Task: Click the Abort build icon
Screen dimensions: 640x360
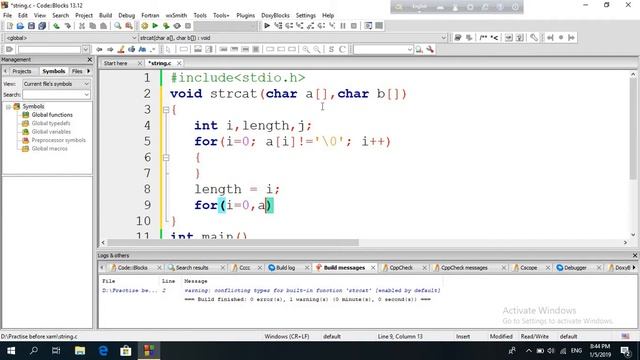Action: tap(188, 26)
